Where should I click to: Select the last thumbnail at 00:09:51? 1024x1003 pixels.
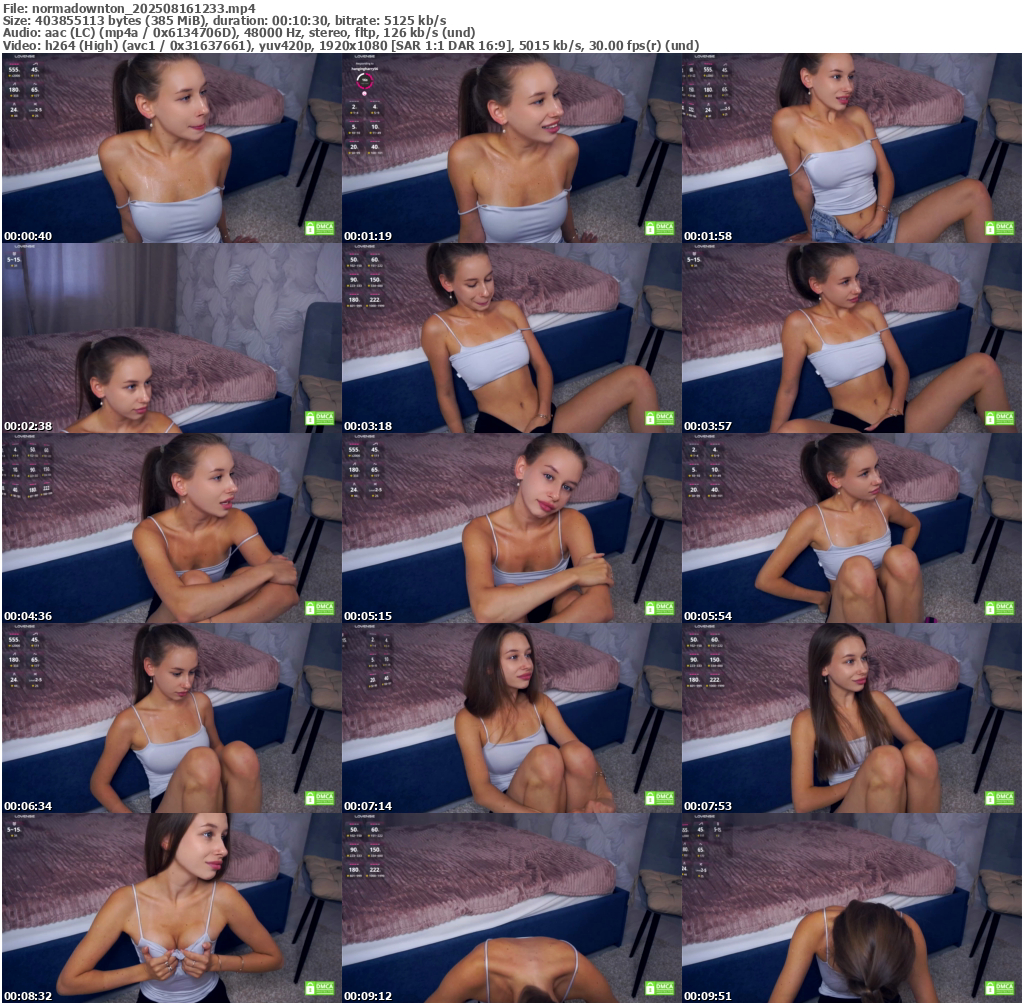(x=851, y=908)
